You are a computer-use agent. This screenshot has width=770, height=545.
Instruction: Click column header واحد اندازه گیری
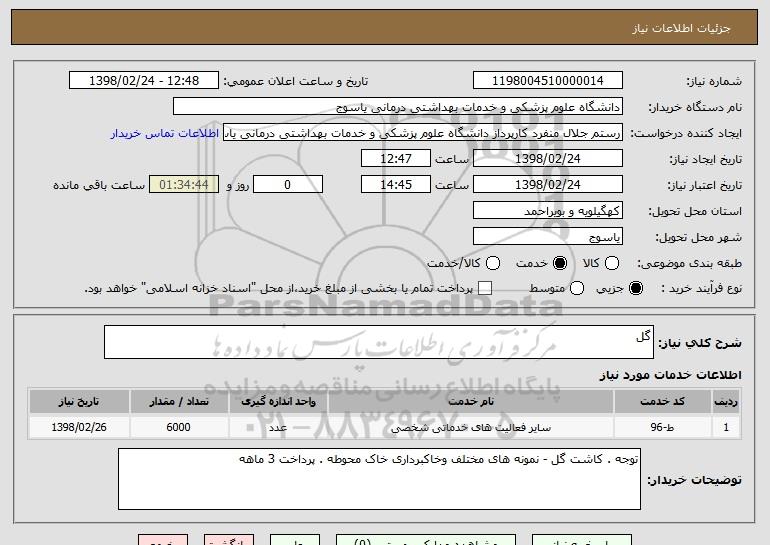(278, 402)
